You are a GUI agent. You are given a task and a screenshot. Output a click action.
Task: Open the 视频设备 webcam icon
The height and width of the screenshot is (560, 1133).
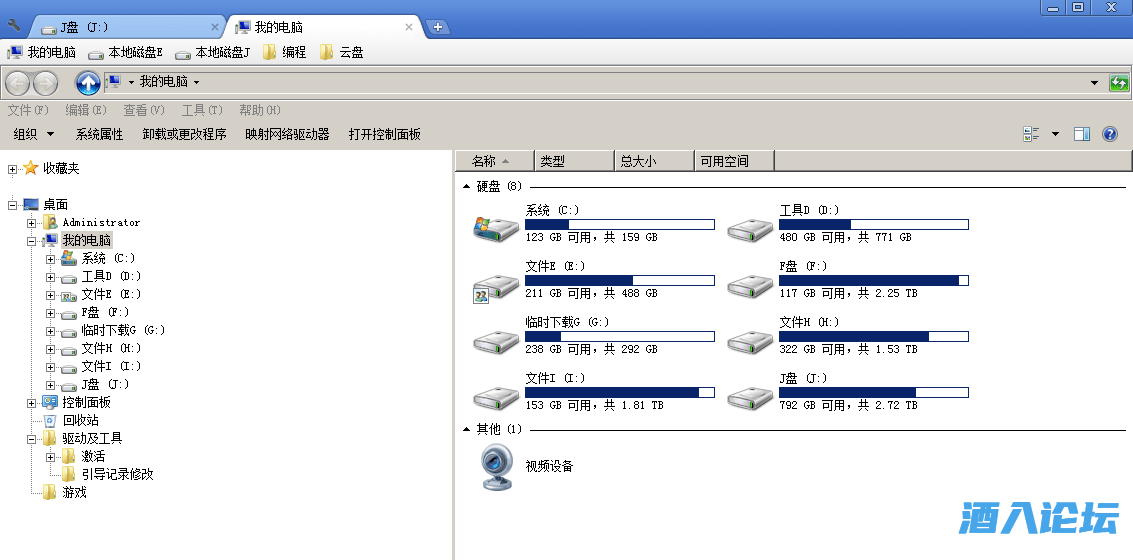click(496, 467)
